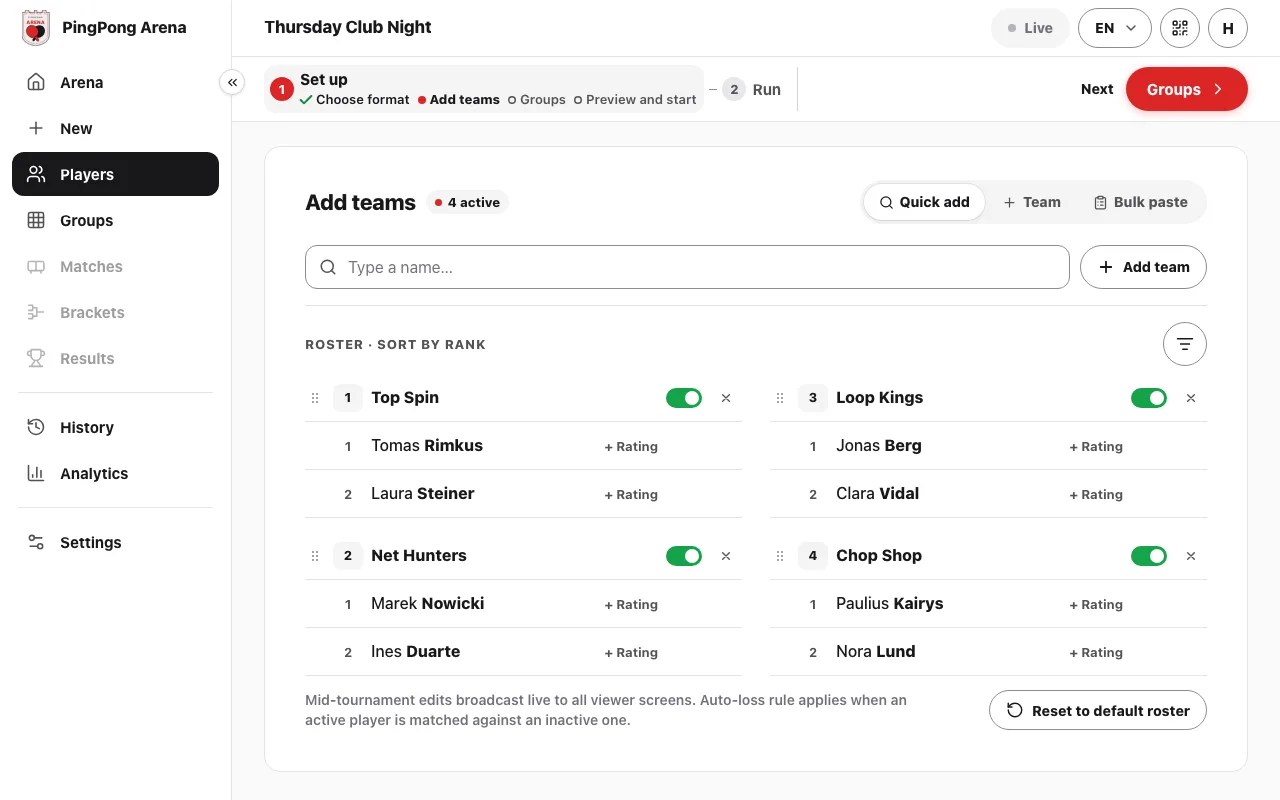1280x800 pixels.
Task: Add a rating for Tomas Rimkus
Action: point(631,447)
